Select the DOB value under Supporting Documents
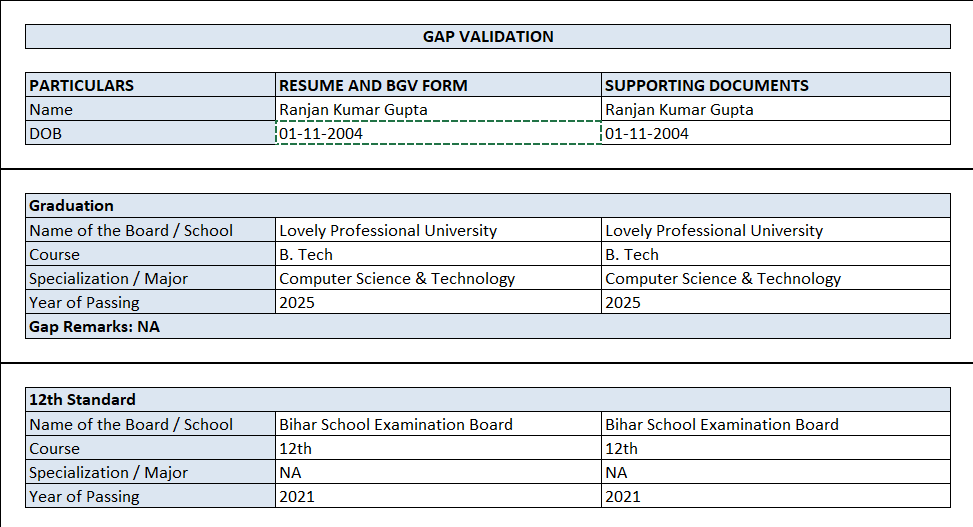This screenshot has height=527, width=973. (775, 133)
